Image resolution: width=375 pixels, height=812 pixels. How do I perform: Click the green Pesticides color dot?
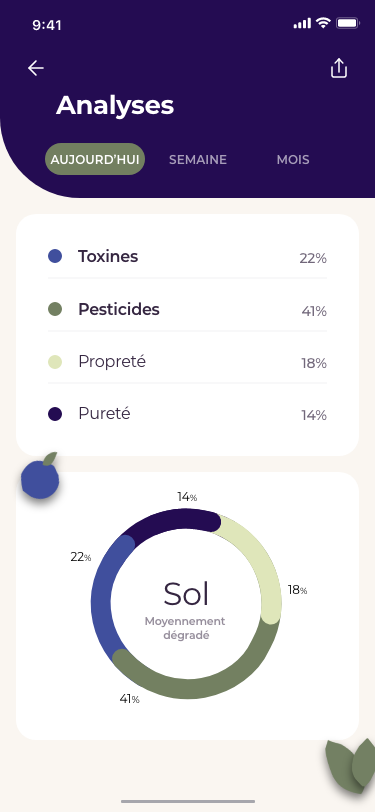coord(55,309)
